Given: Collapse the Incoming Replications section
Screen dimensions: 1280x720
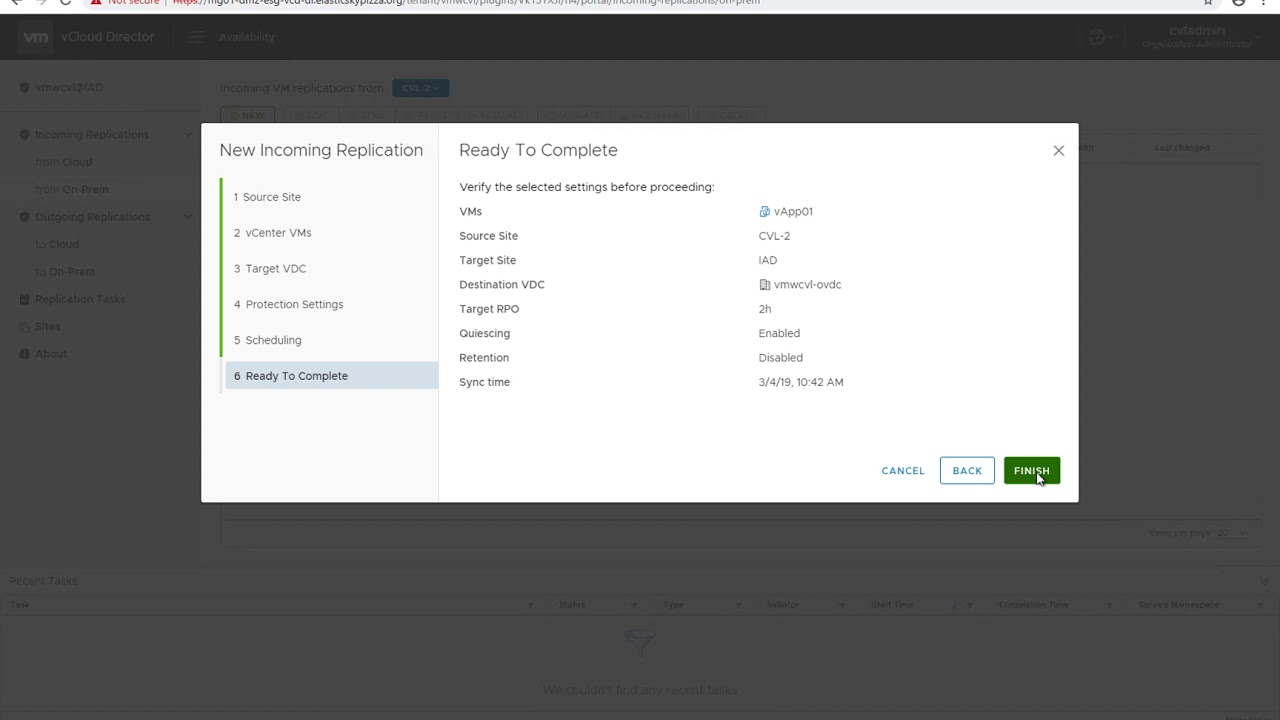Looking at the screenshot, I should coord(187,135).
